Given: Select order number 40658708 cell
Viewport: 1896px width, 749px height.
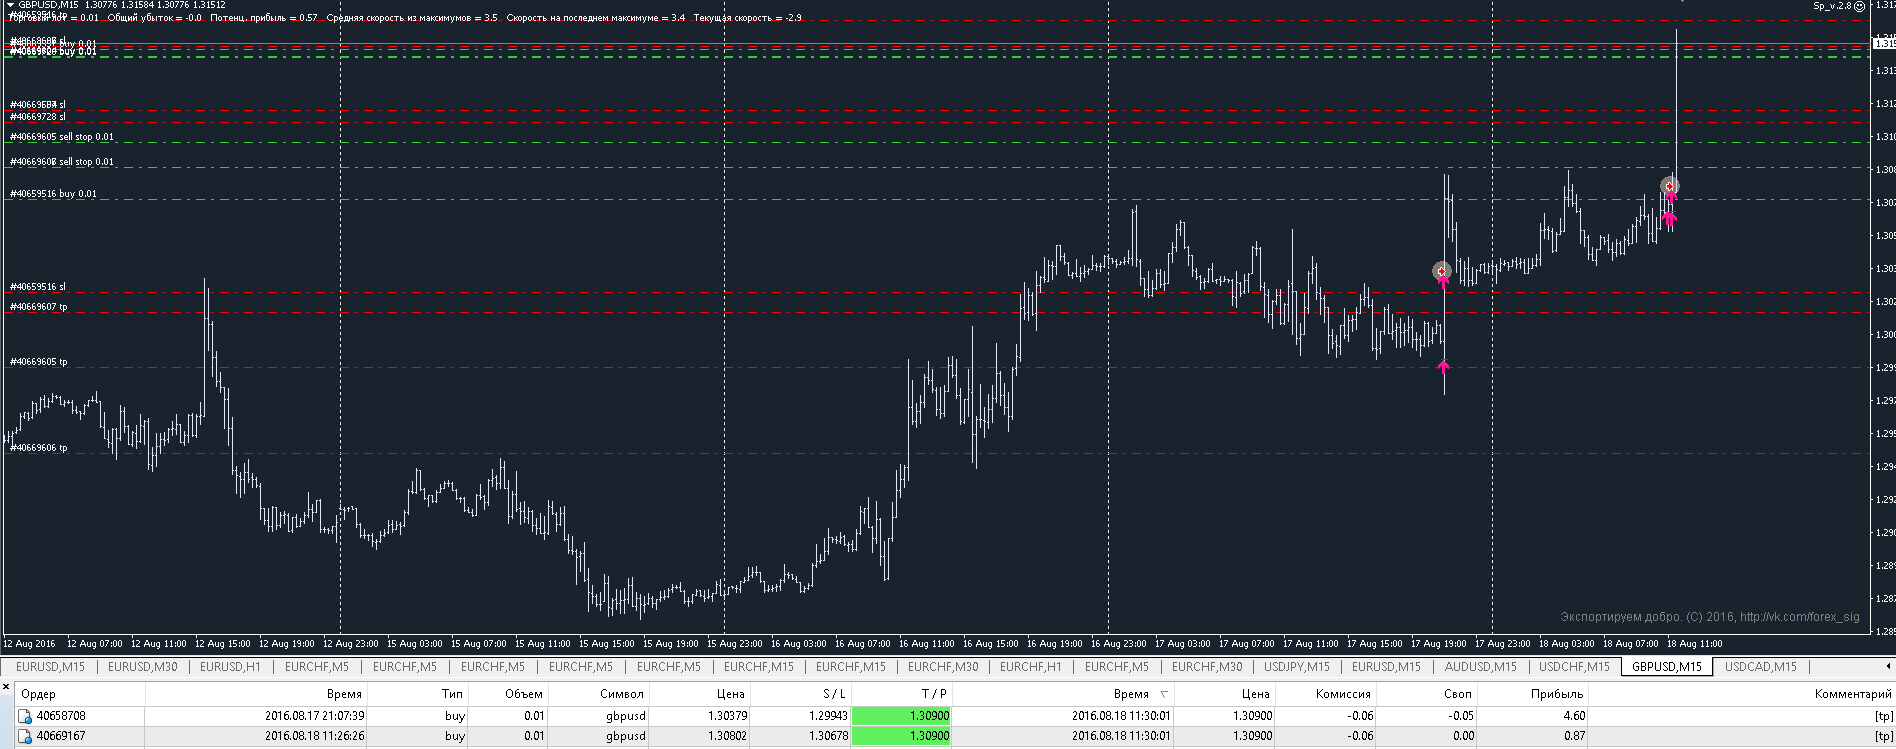Looking at the screenshot, I should (x=61, y=716).
